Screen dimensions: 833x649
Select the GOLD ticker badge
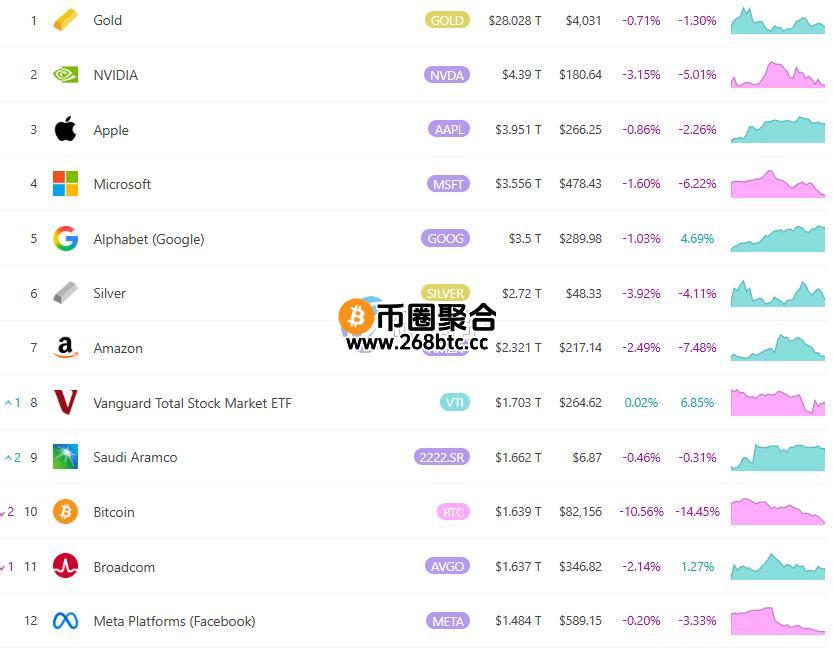[x=446, y=20]
